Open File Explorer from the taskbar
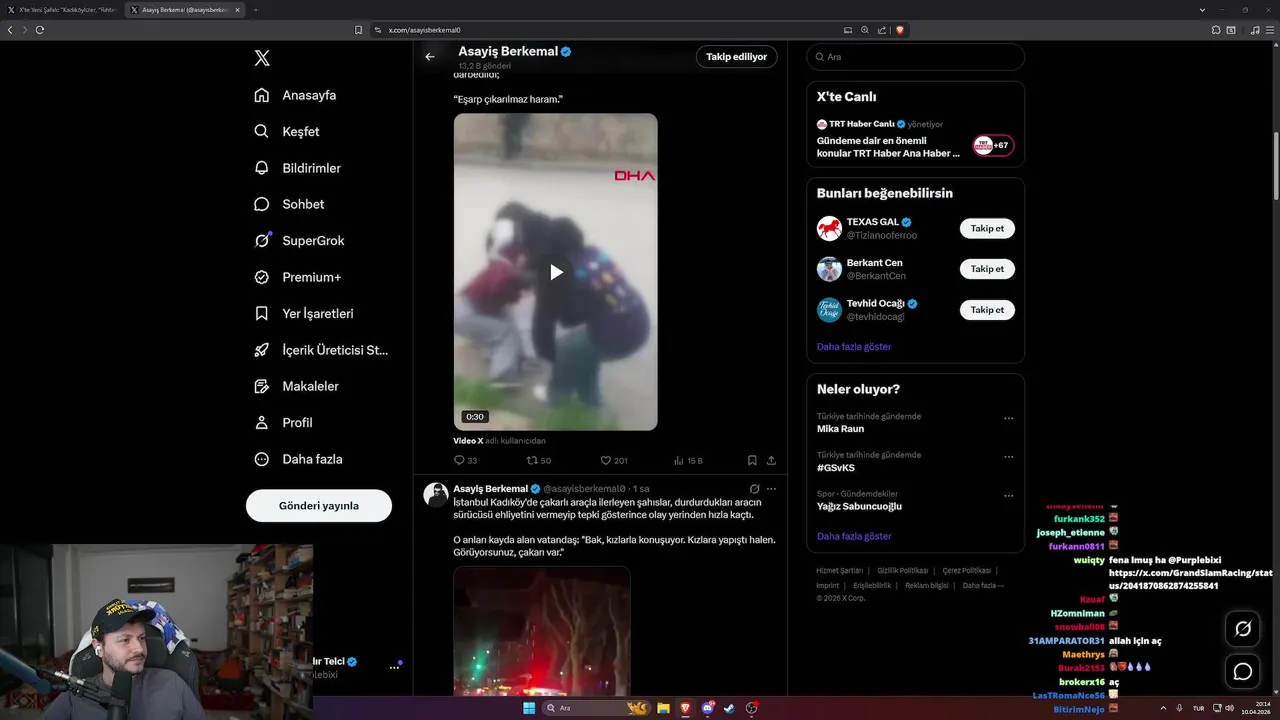 tap(663, 708)
